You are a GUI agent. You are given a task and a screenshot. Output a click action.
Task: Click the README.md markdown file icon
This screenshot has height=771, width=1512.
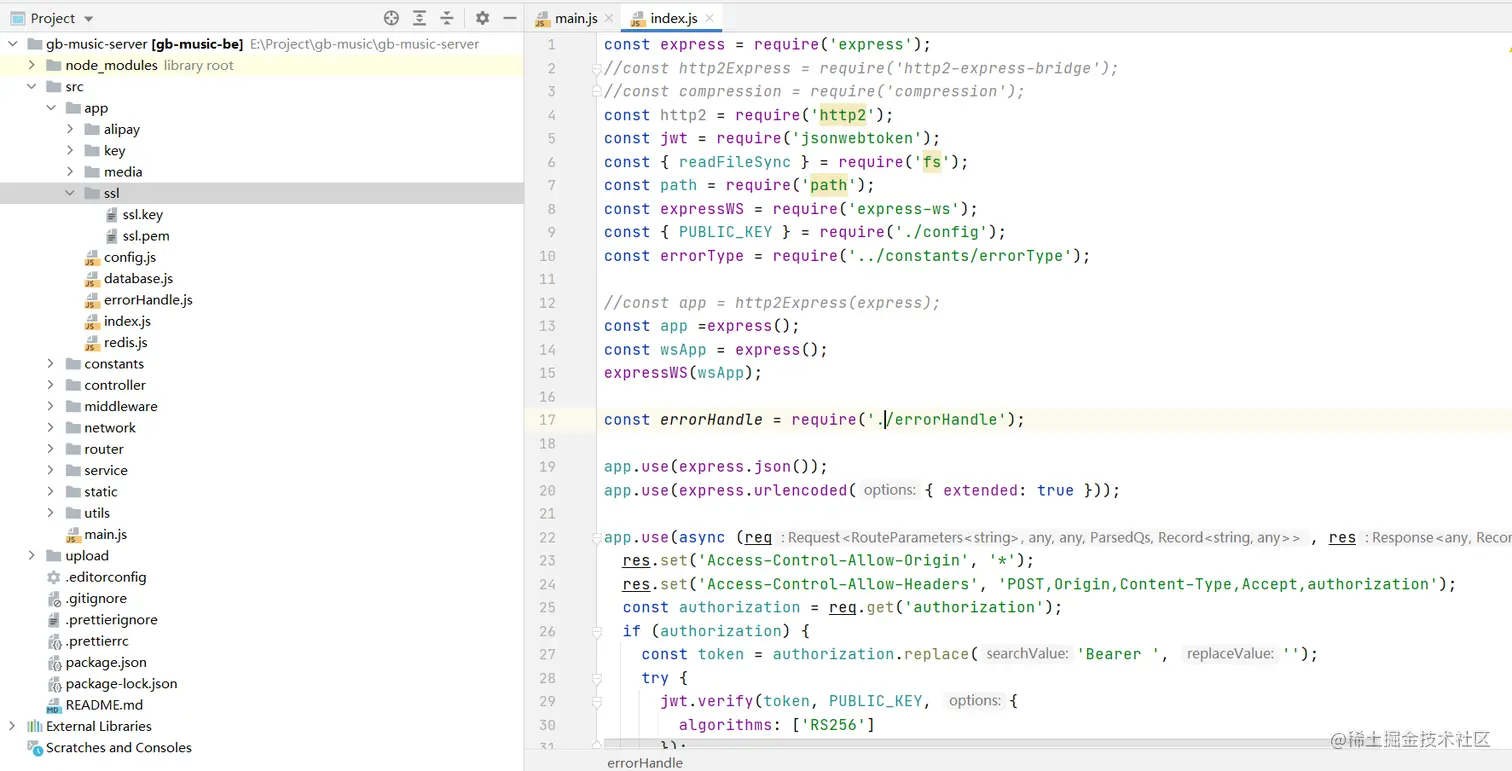[x=54, y=705]
